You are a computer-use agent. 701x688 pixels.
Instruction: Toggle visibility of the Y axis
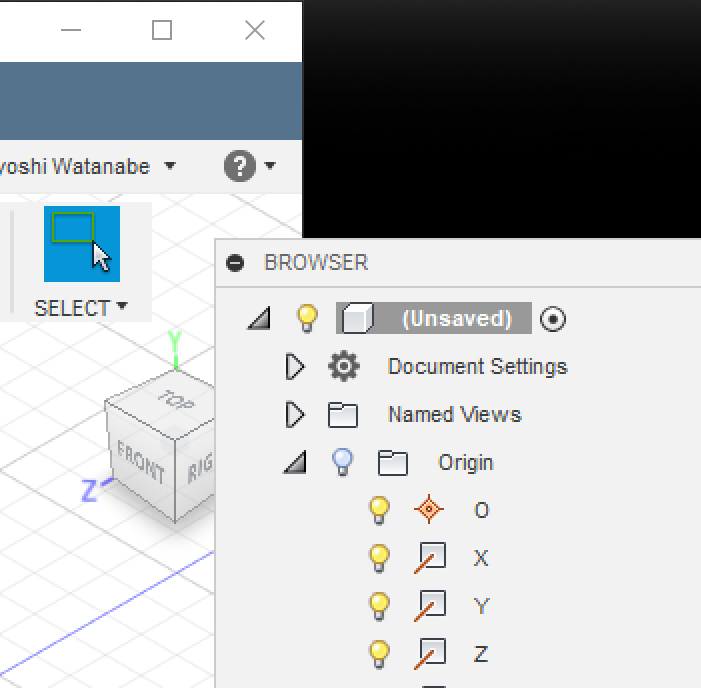[x=379, y=606]
